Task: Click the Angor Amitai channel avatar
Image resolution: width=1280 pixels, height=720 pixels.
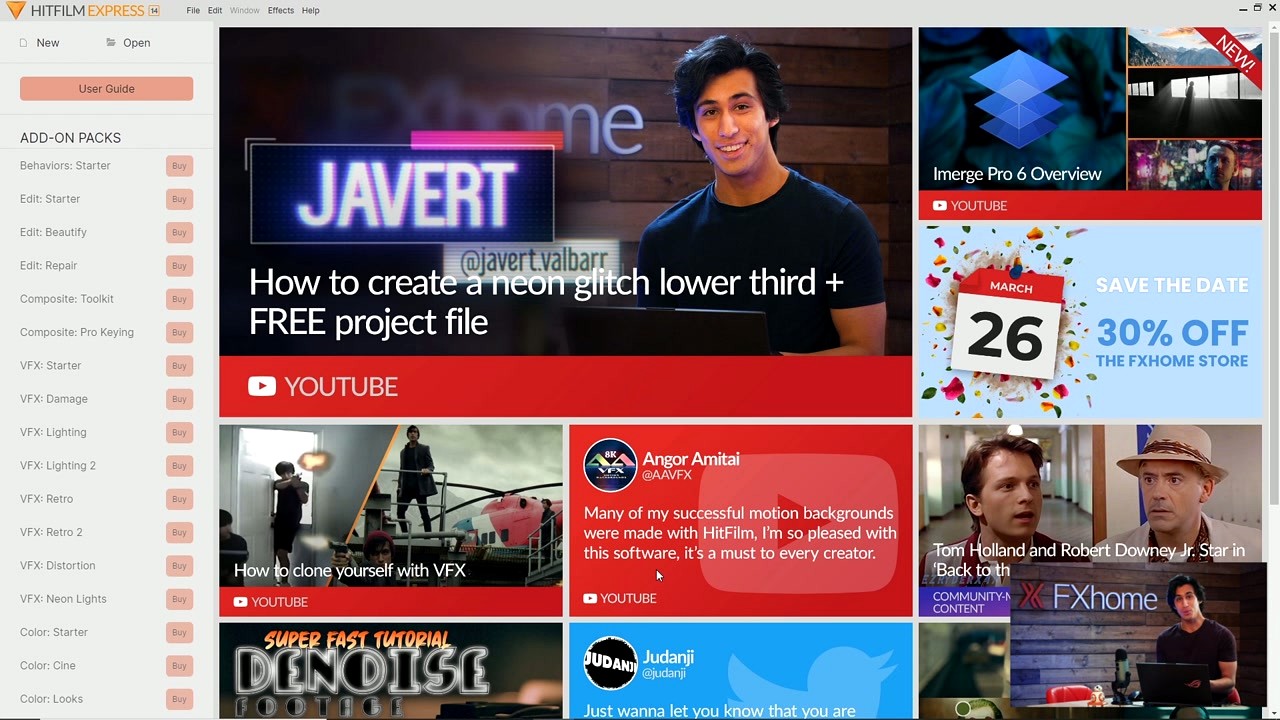Action: [610, 464]
